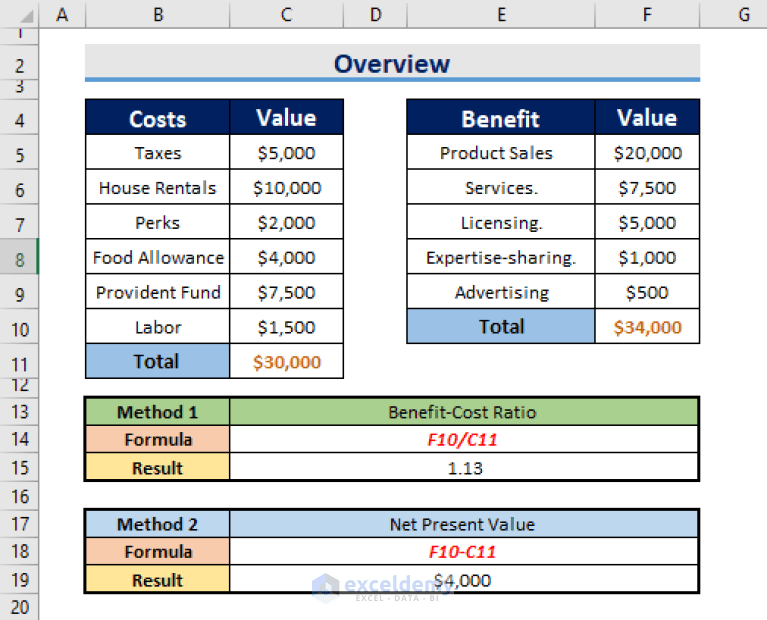
Task: Click the Formula label under Method 2
Action: (x=158, y=551)
